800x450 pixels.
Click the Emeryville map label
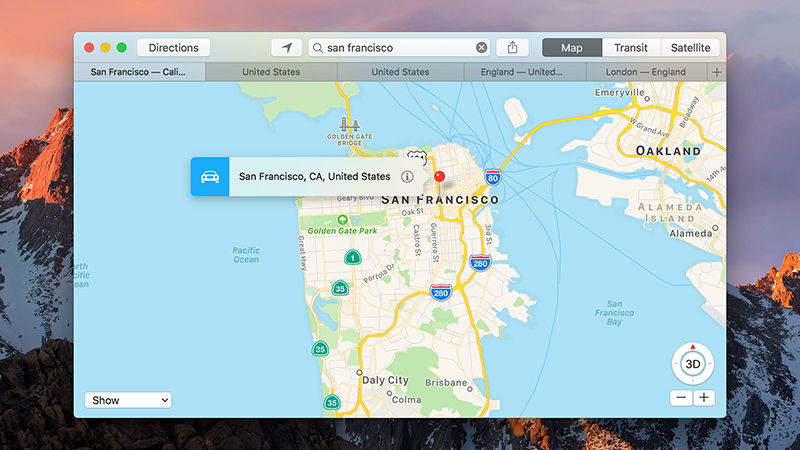(x=619, y=93)
